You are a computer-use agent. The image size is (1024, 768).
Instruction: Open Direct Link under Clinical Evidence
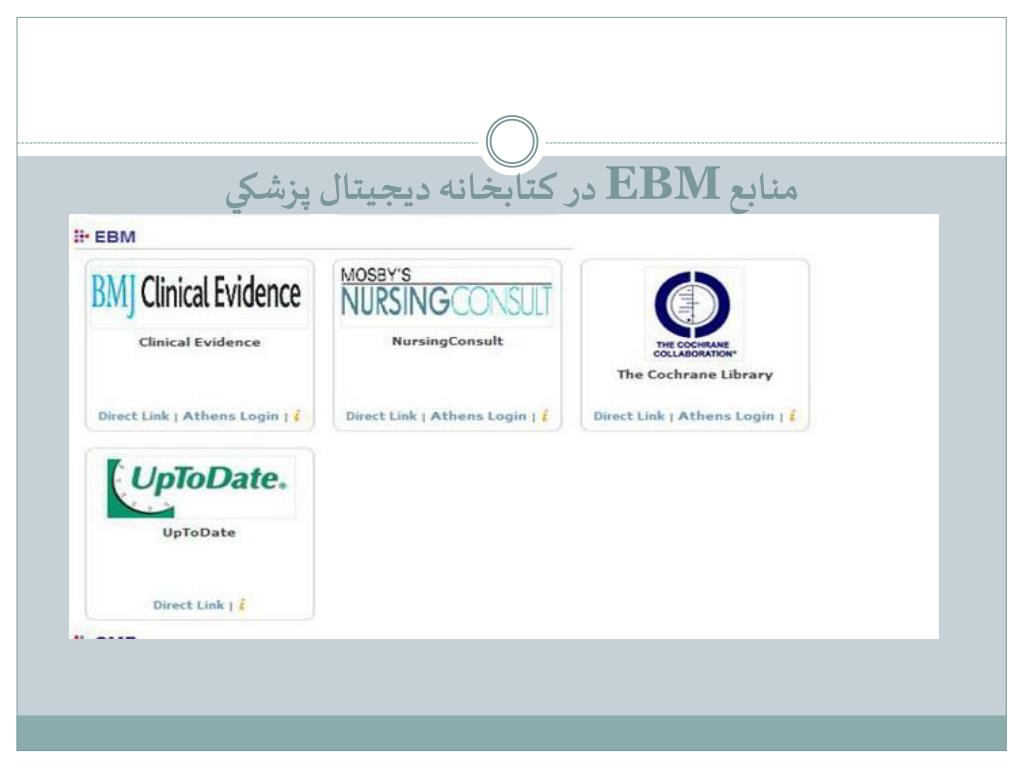133,416
